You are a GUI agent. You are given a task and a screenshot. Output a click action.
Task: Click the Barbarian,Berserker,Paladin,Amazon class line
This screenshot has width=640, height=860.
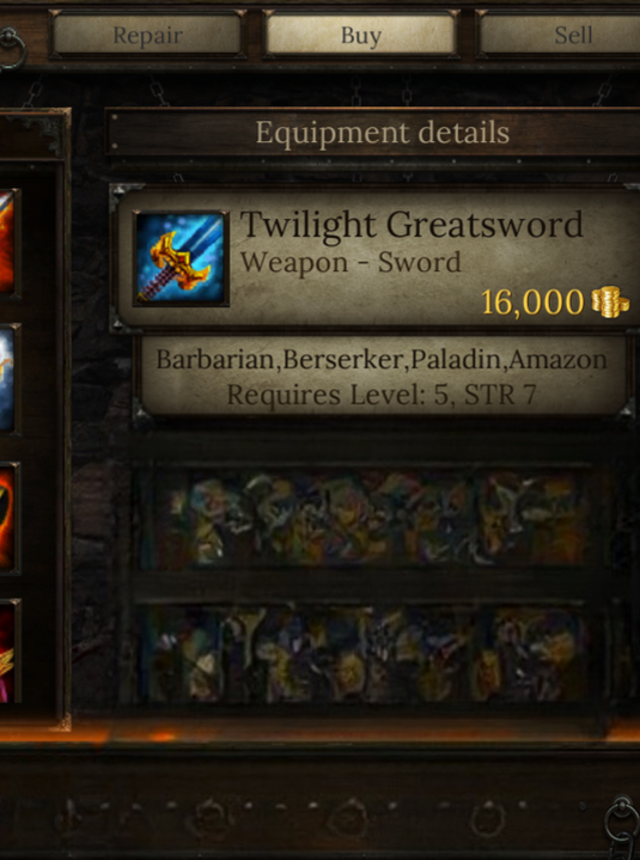(x=382, y=359)
